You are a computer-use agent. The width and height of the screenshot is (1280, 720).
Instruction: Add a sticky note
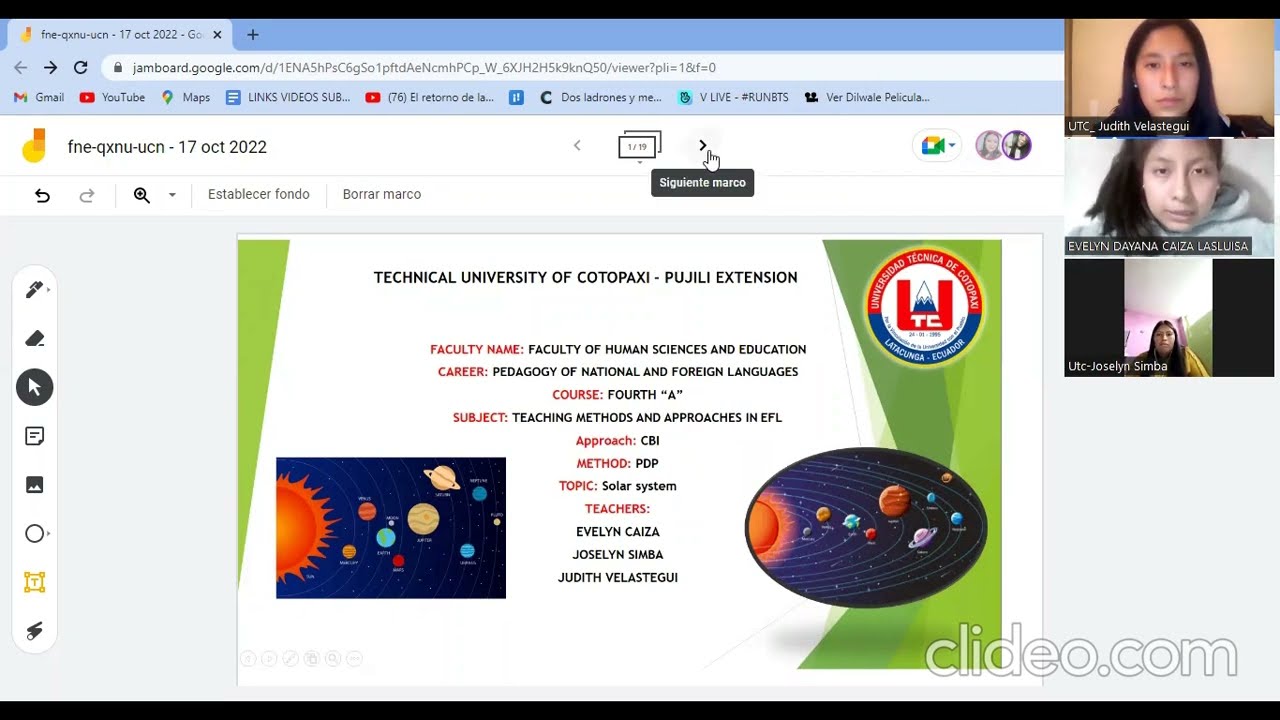tap(34, 436)
